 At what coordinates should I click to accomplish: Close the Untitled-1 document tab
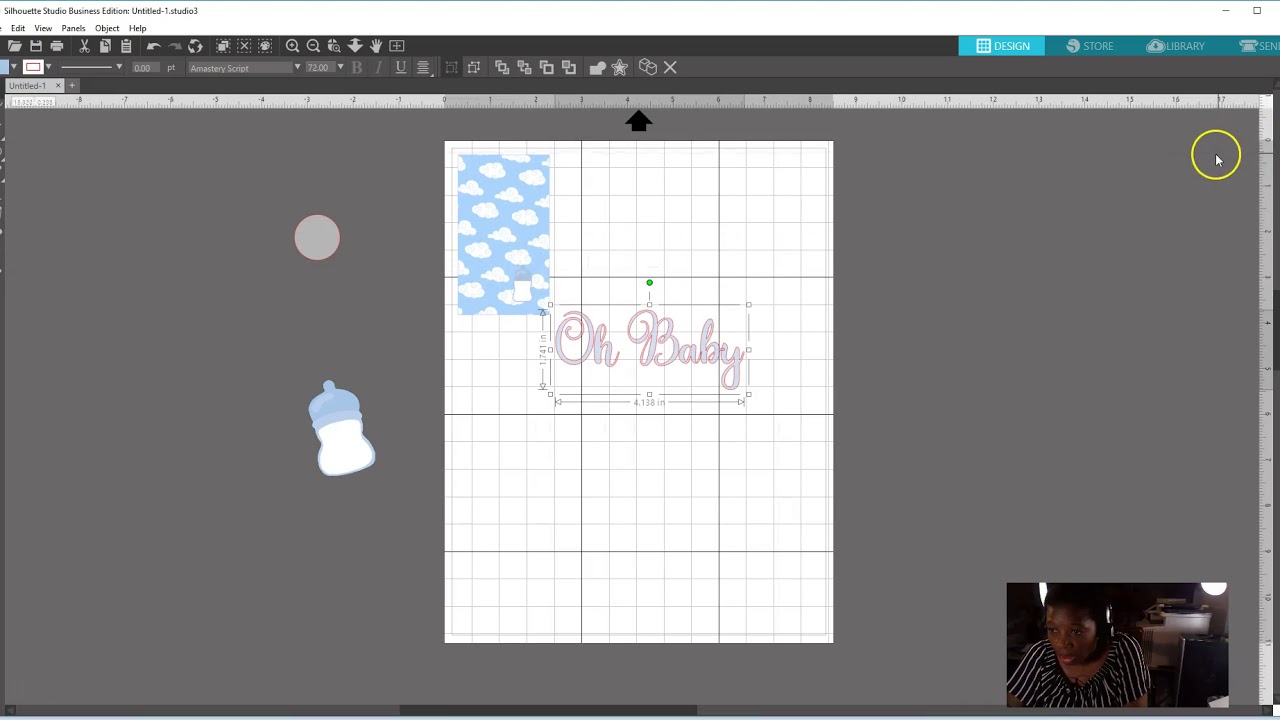(57, 86)
